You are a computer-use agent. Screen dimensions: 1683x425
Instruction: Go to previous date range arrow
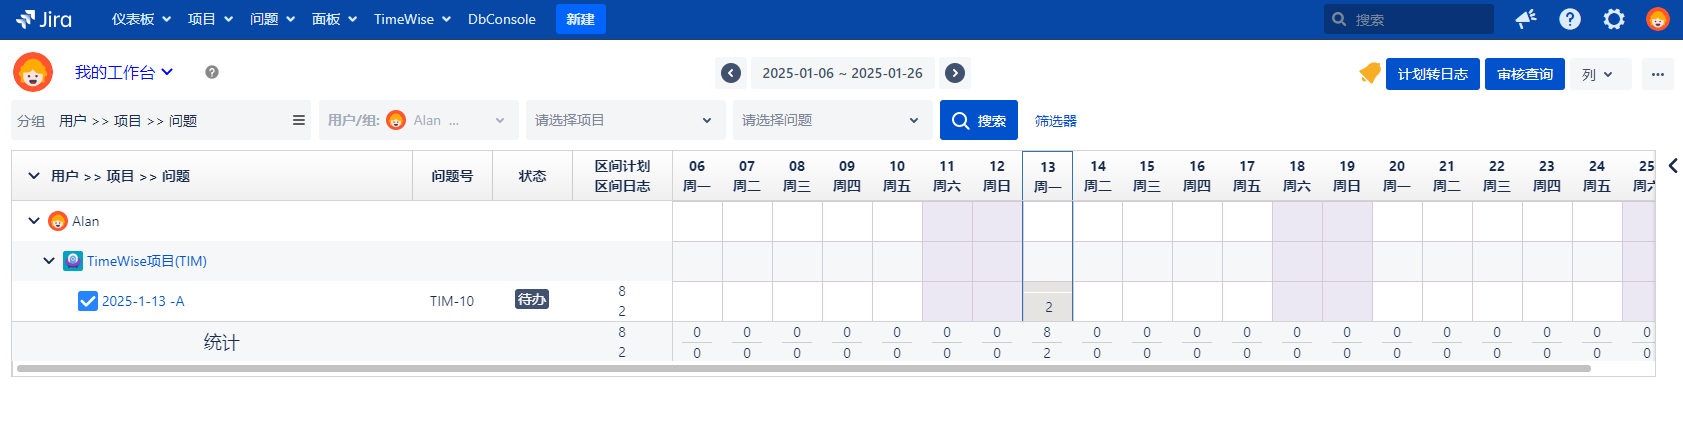pos(731,73)
